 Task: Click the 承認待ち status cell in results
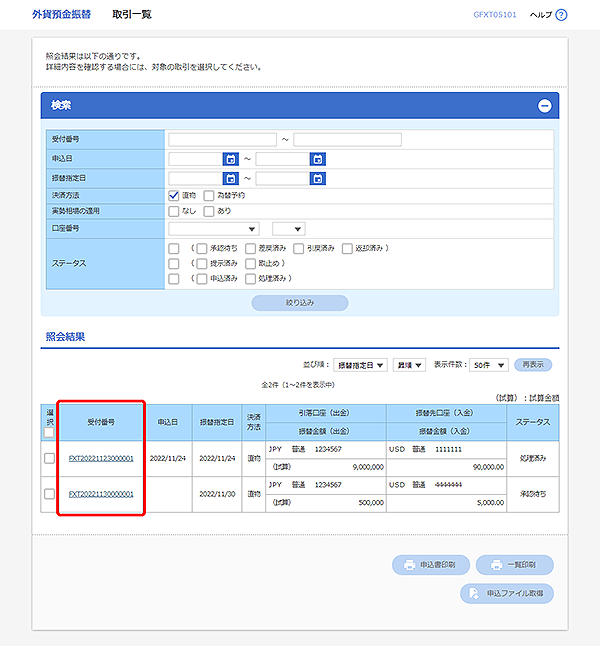(532, 494)
